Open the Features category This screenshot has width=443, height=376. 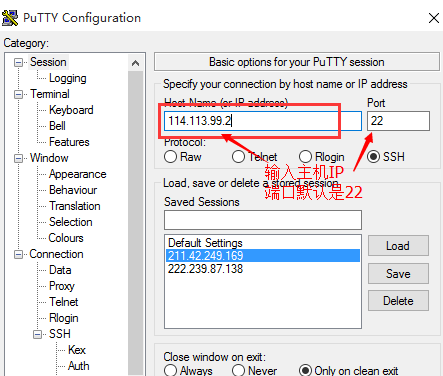pos(69,142)
